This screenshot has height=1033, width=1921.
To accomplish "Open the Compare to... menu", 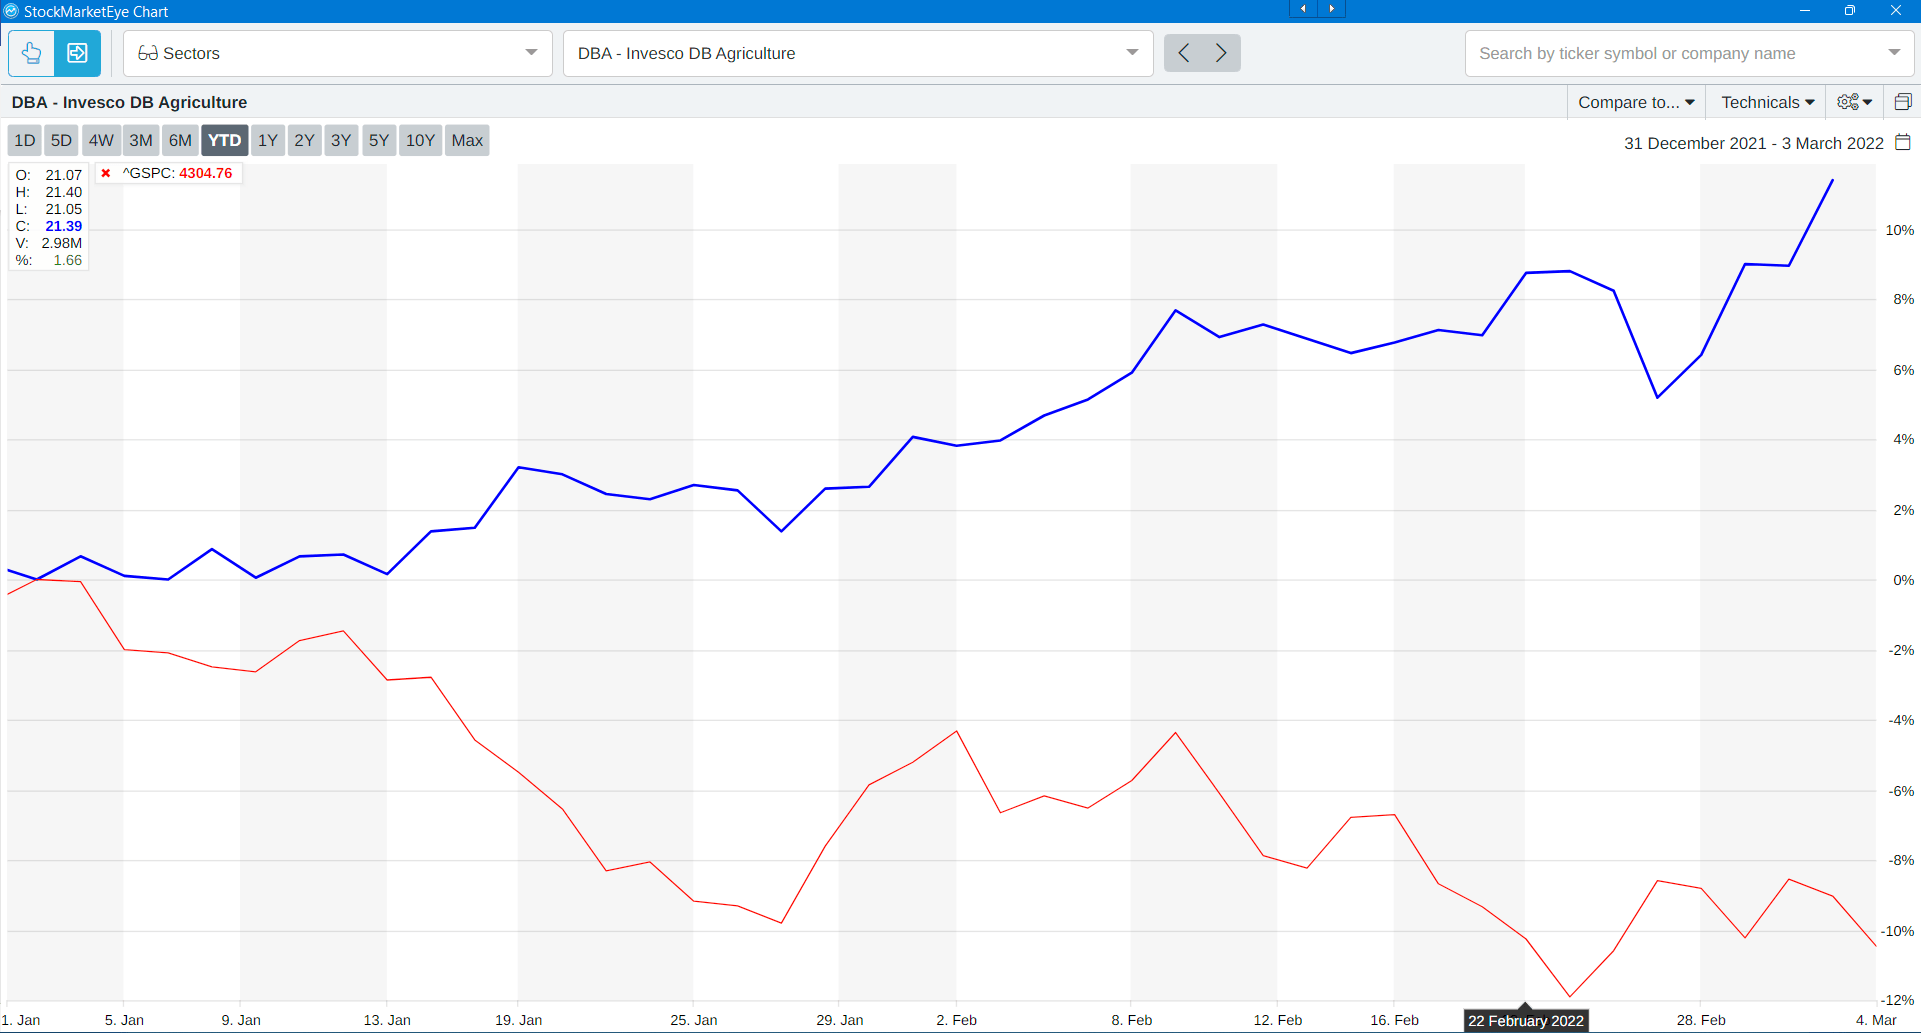I will coord(1636,102).
